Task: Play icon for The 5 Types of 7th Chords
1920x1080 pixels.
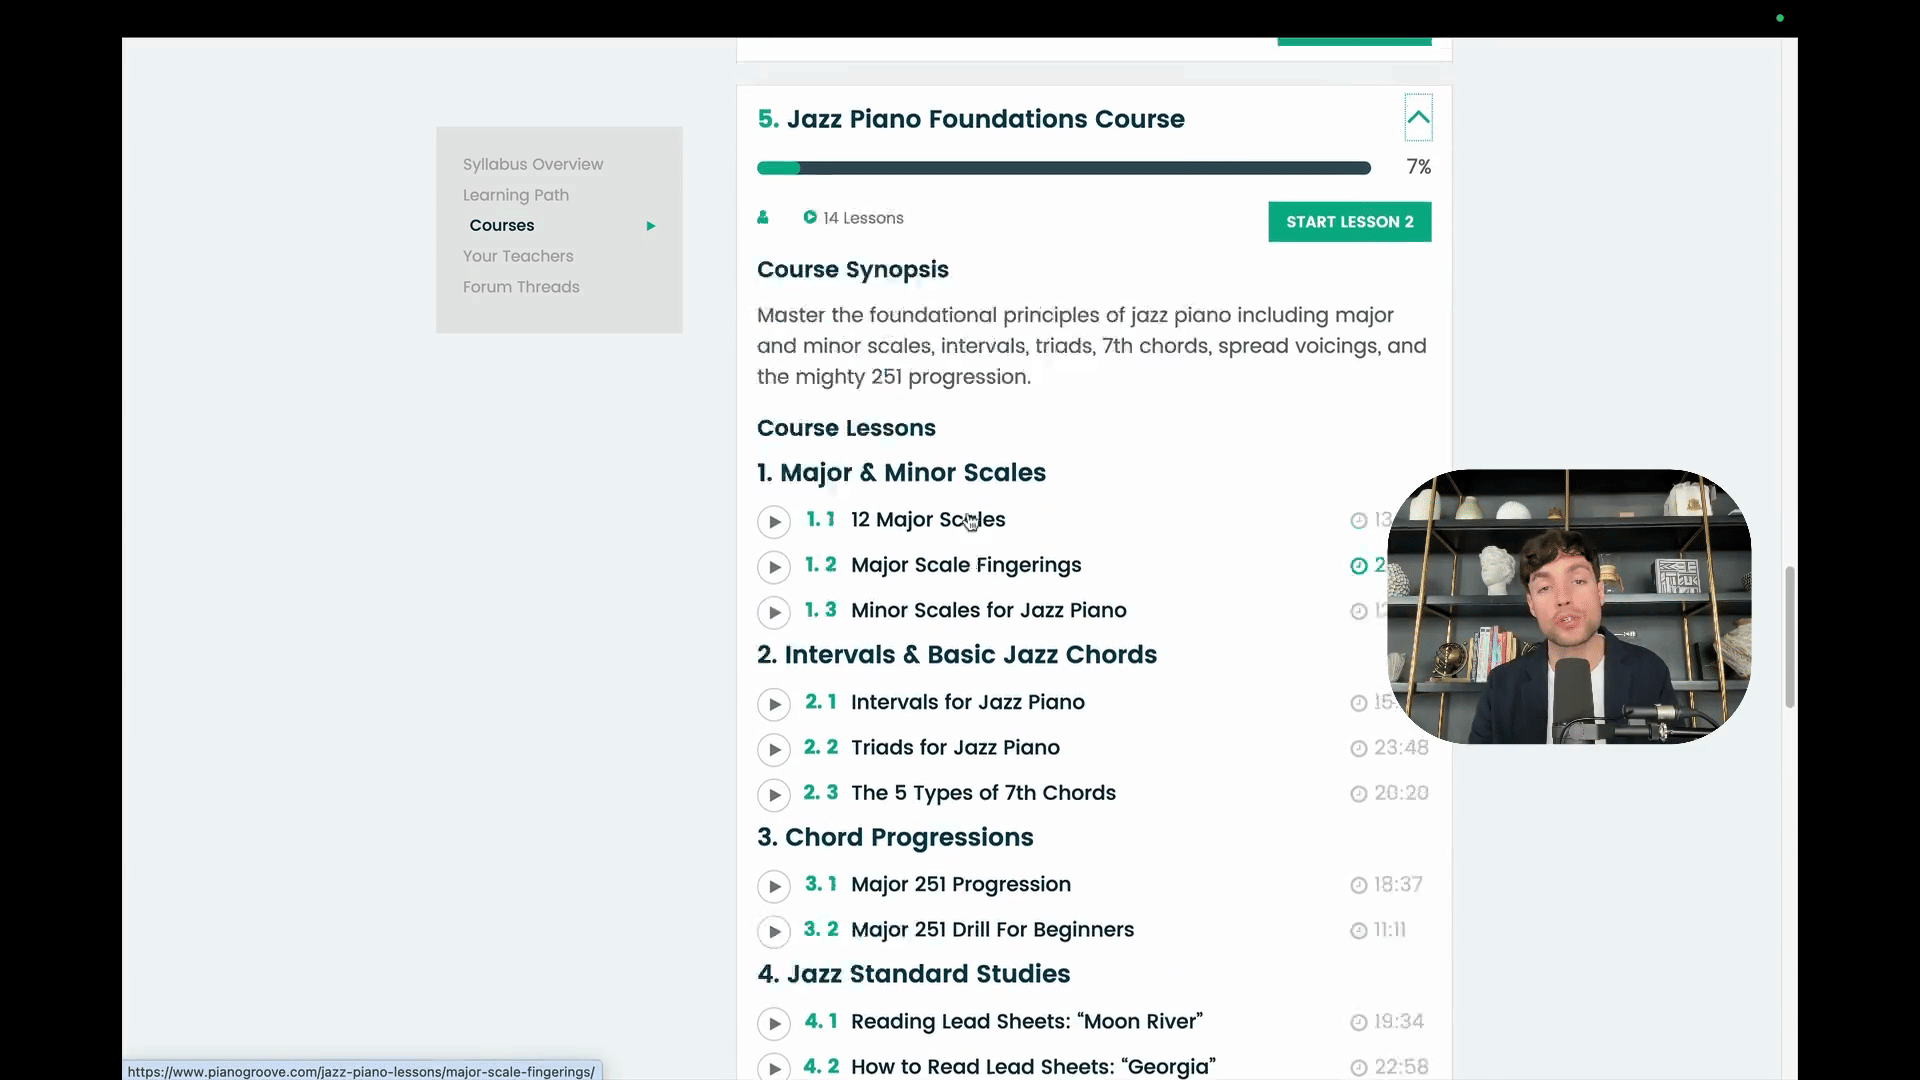Action: pyautogui.click(x=773, y=795)
